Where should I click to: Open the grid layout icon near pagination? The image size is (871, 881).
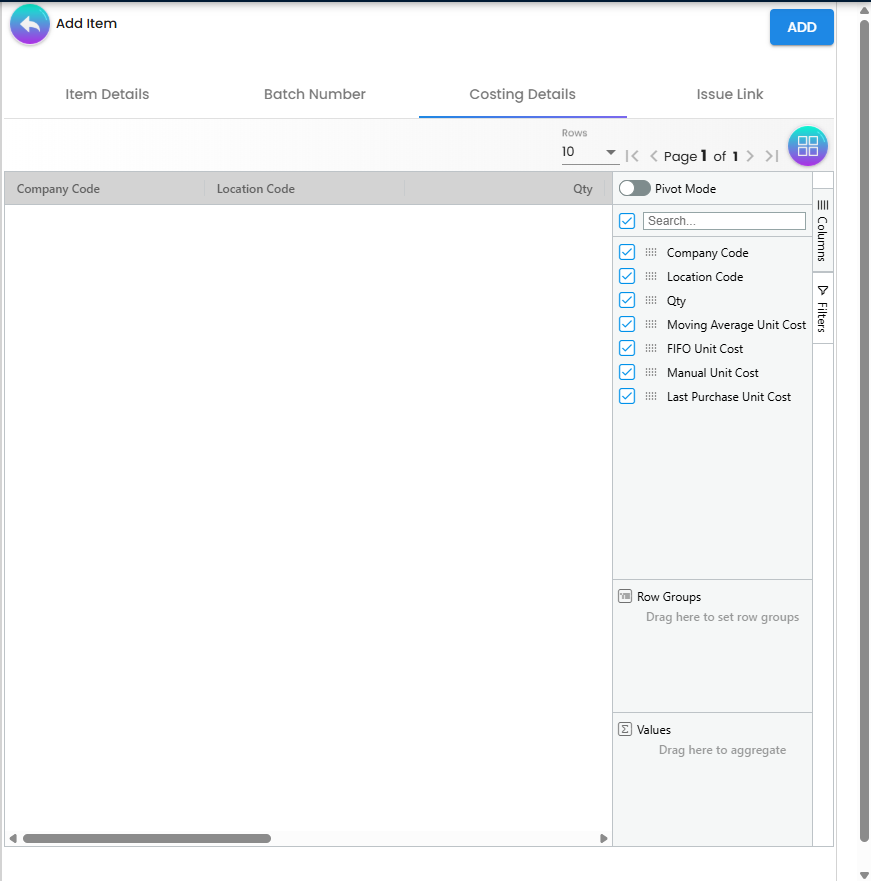point(807,146)
